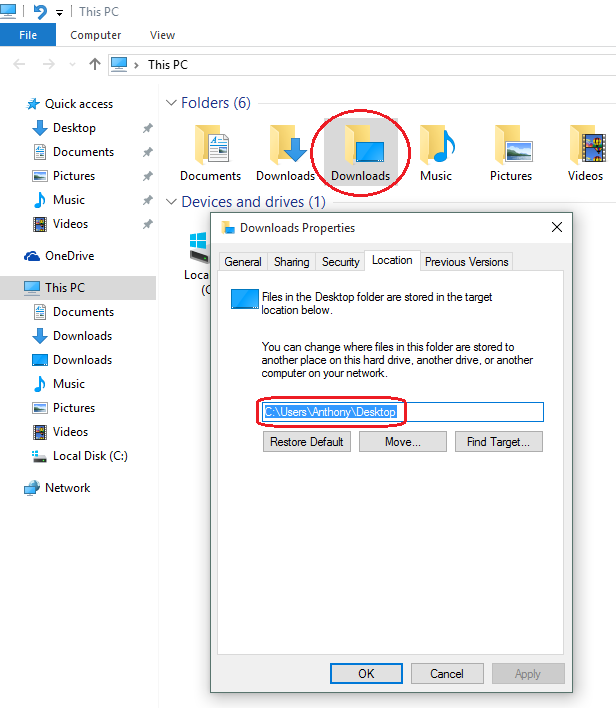
Task: Expand the address bar chevron before This PC
Action: click(x=136, y=65)
